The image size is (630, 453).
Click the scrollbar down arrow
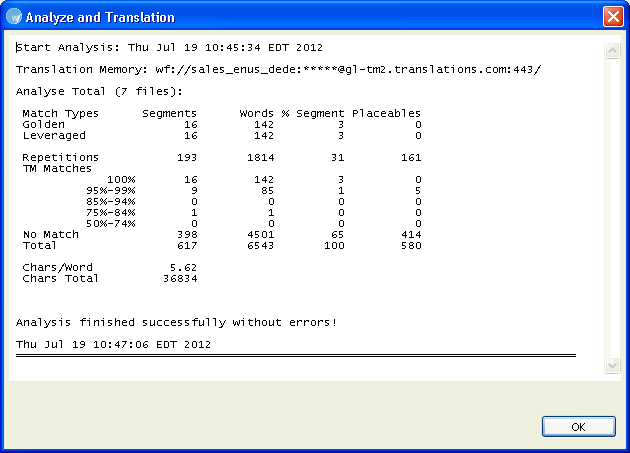[x=613, y=366]
